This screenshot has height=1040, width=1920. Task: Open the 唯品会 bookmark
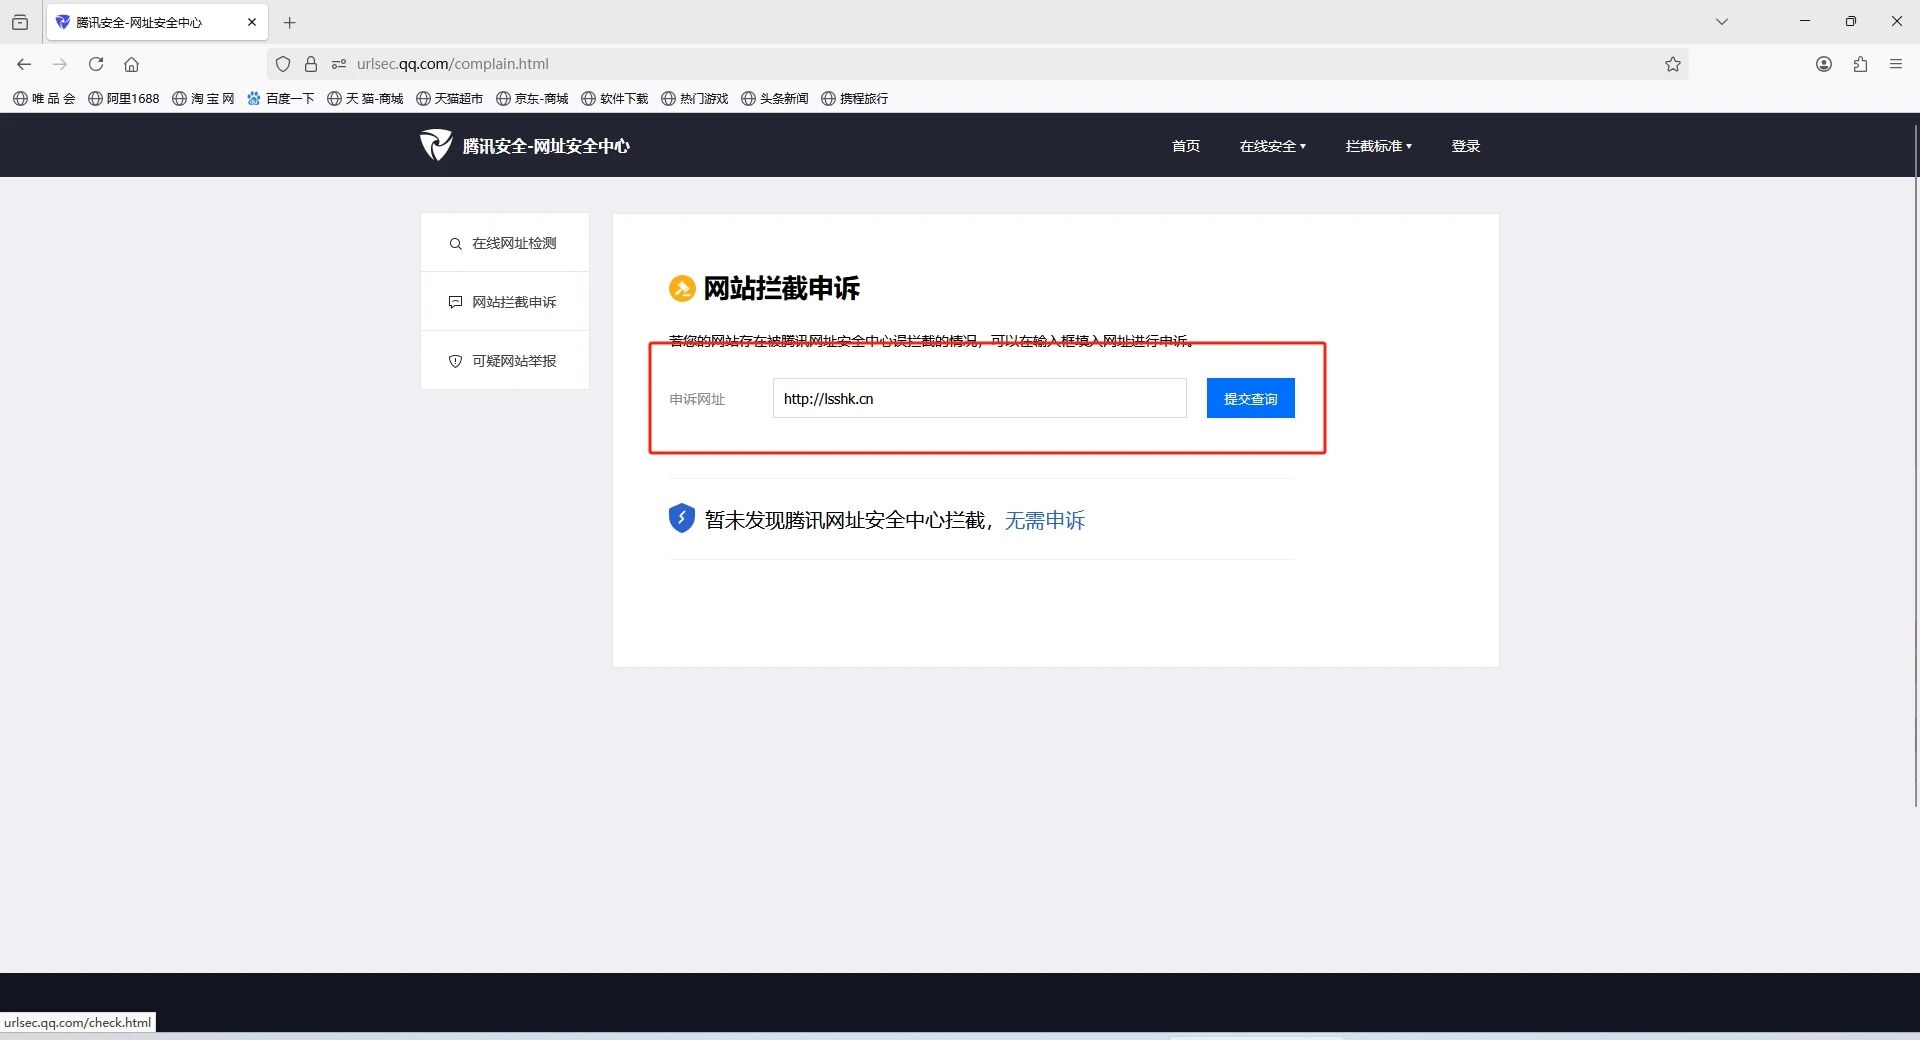coord(44,98)
